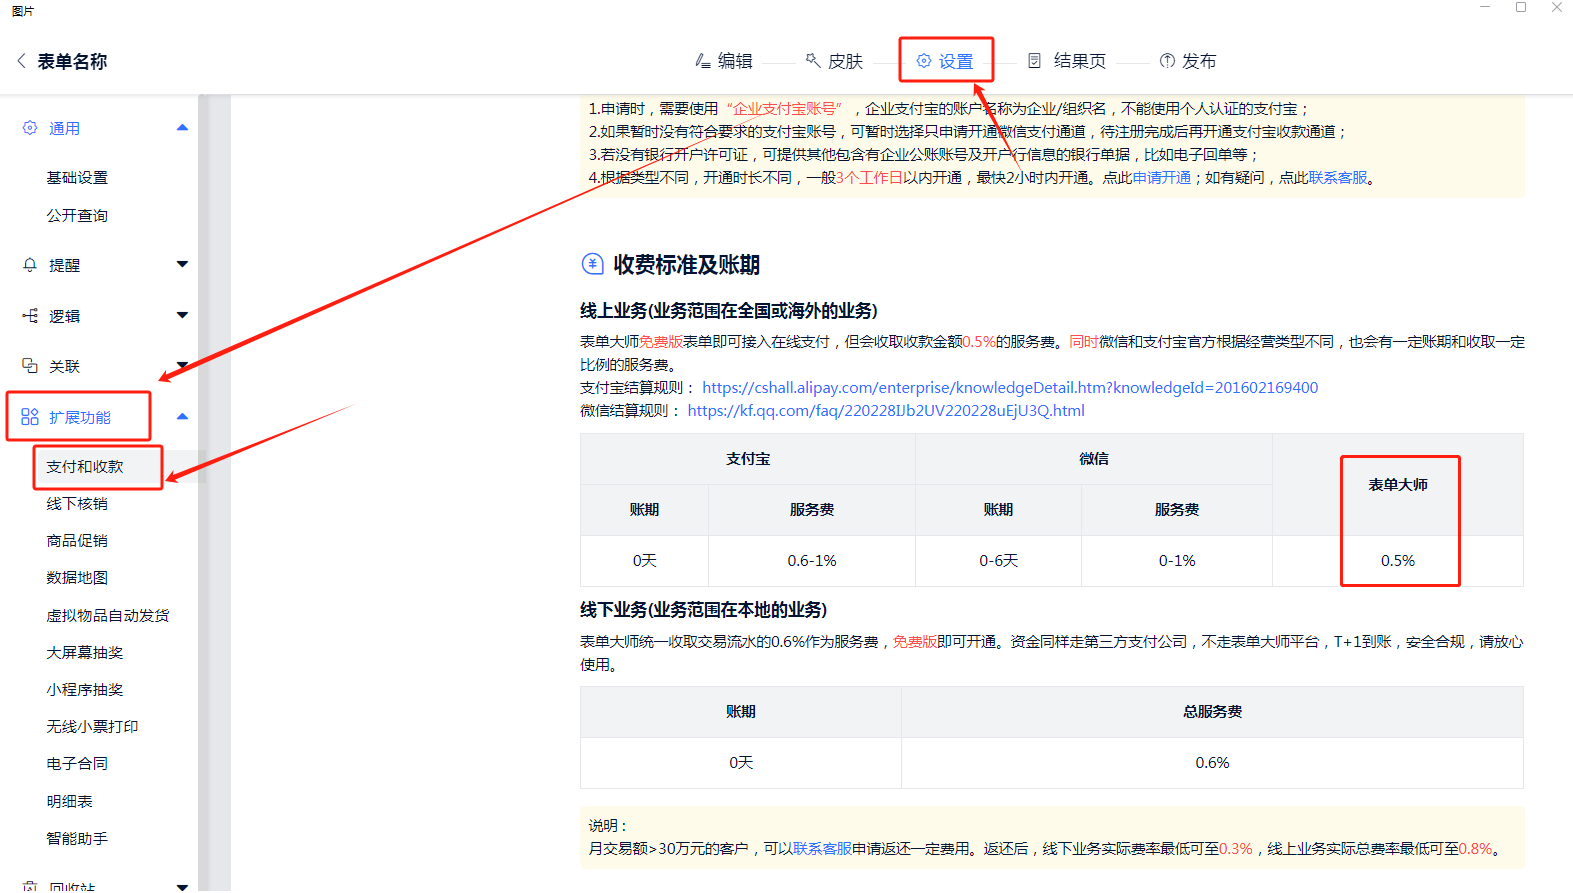Click the 逻辑 branch icon
1573x893 pixels.
[x=30, y=316]
